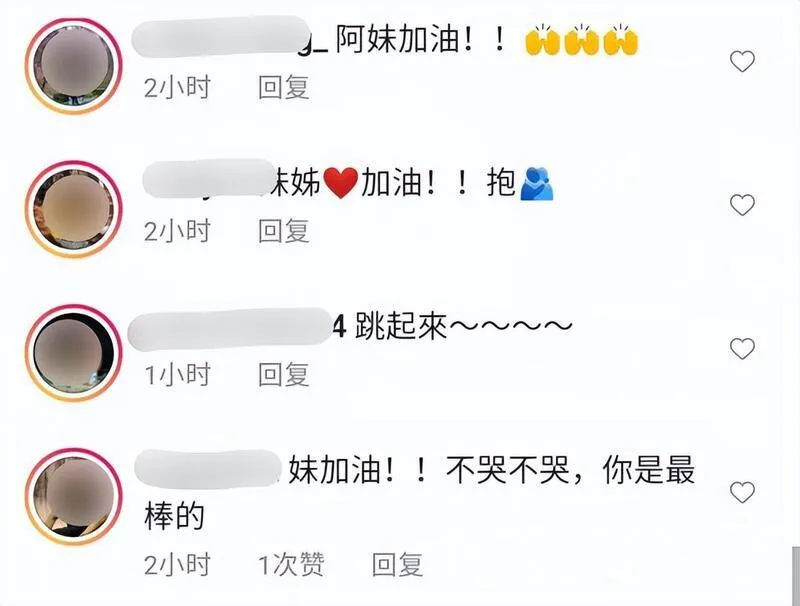800x606 pixels.
Task: View likes via 1次赞 label
Action: coord(291,565)
